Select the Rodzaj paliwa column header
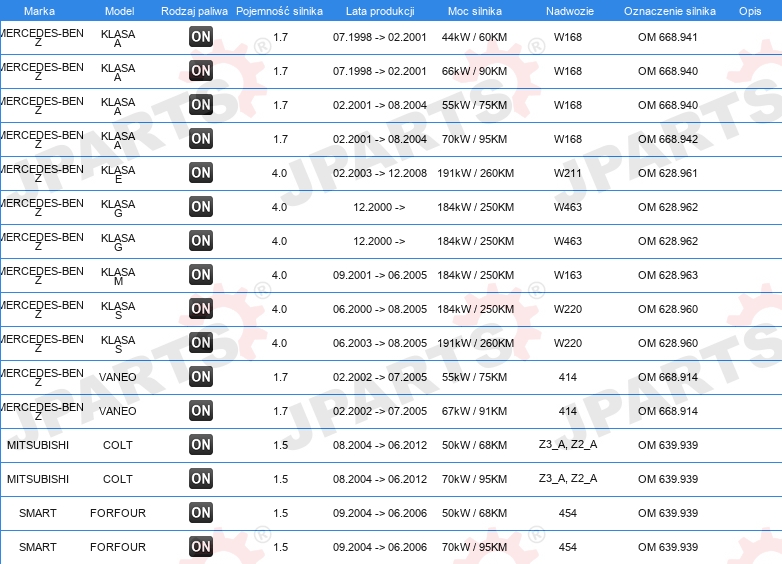The image size is (782, 564). (x=195, y=11)
